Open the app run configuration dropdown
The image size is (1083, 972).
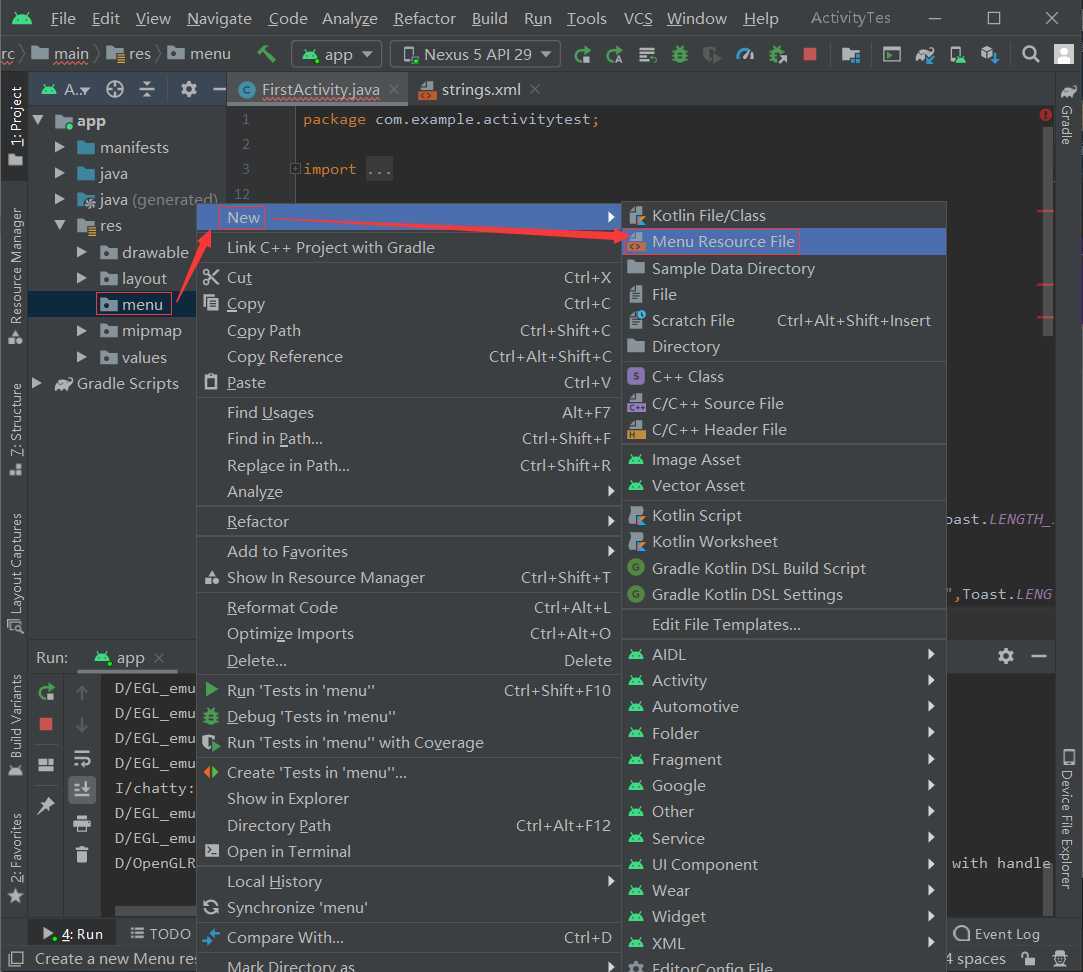click(x=337, y=54)
